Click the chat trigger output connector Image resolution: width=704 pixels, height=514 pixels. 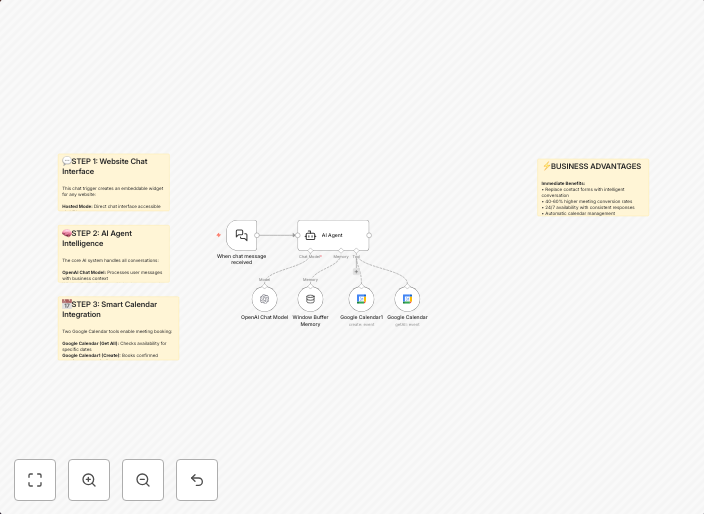pyautogui.click(x=257, y=235)
